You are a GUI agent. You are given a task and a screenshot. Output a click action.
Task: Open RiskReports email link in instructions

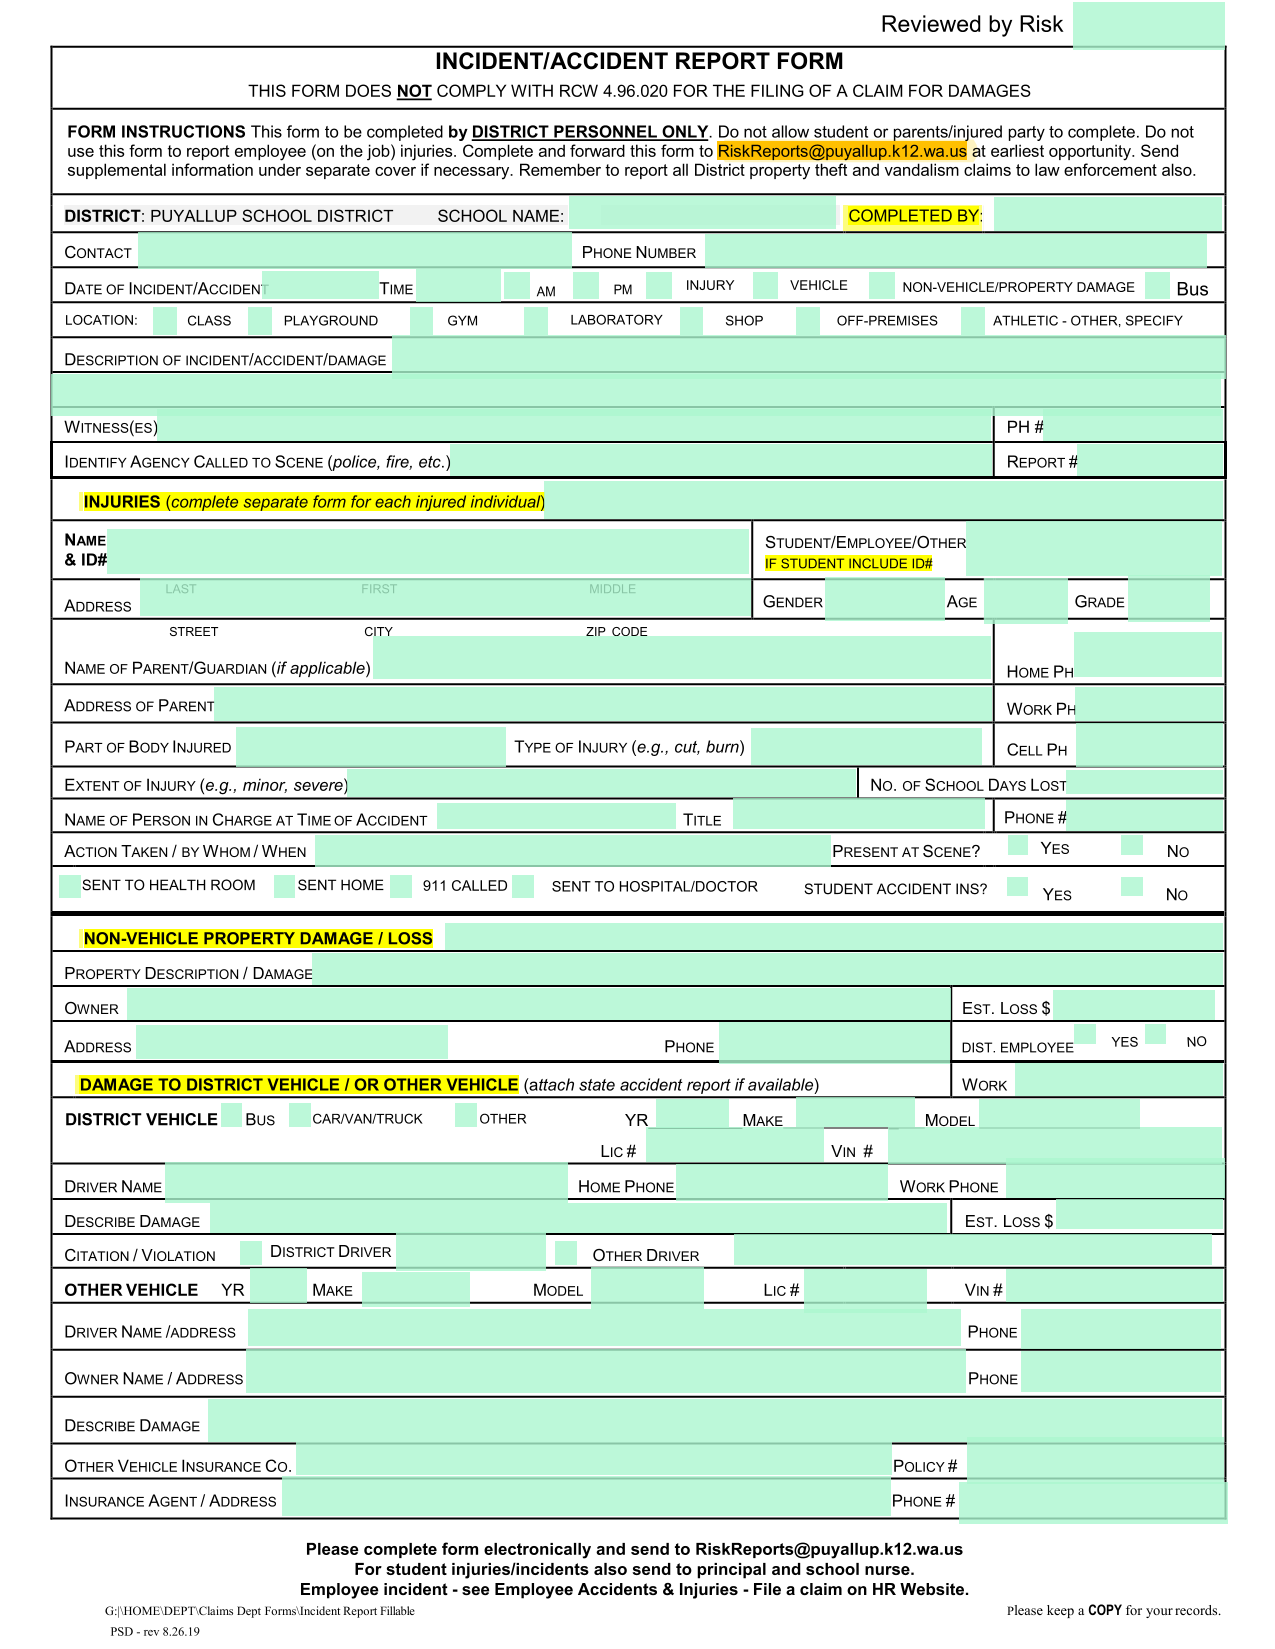(x=842, y=151)
